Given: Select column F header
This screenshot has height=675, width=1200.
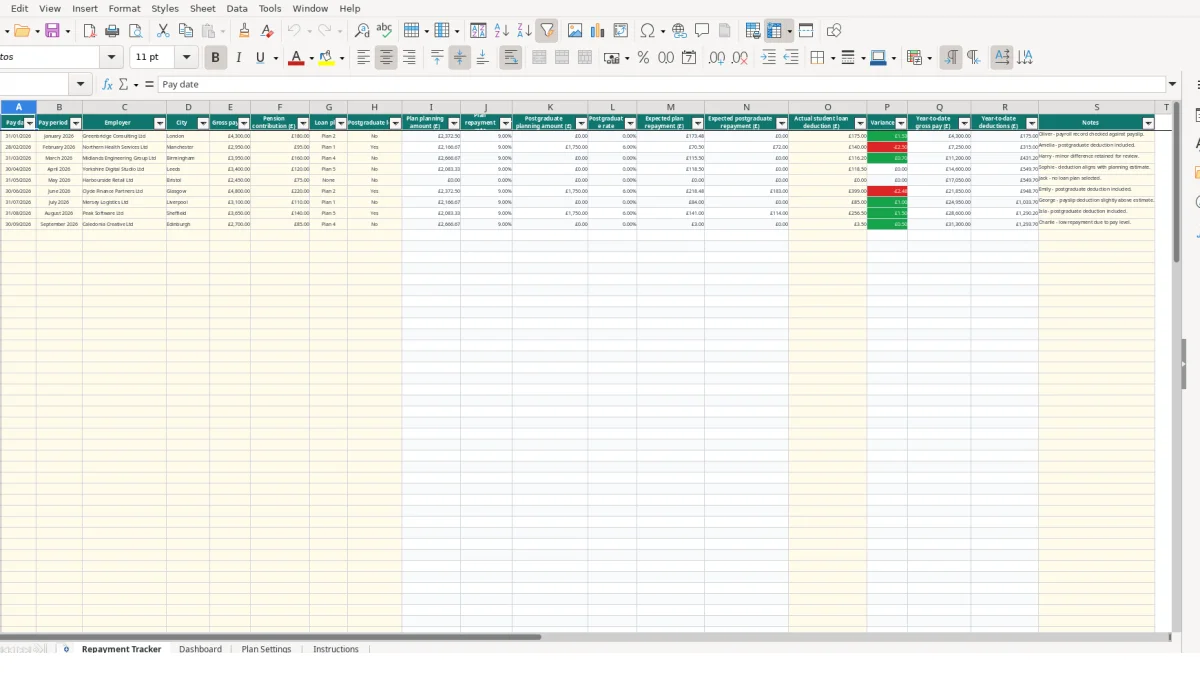Looking at the screenshot, I should (x=280, y=107).
